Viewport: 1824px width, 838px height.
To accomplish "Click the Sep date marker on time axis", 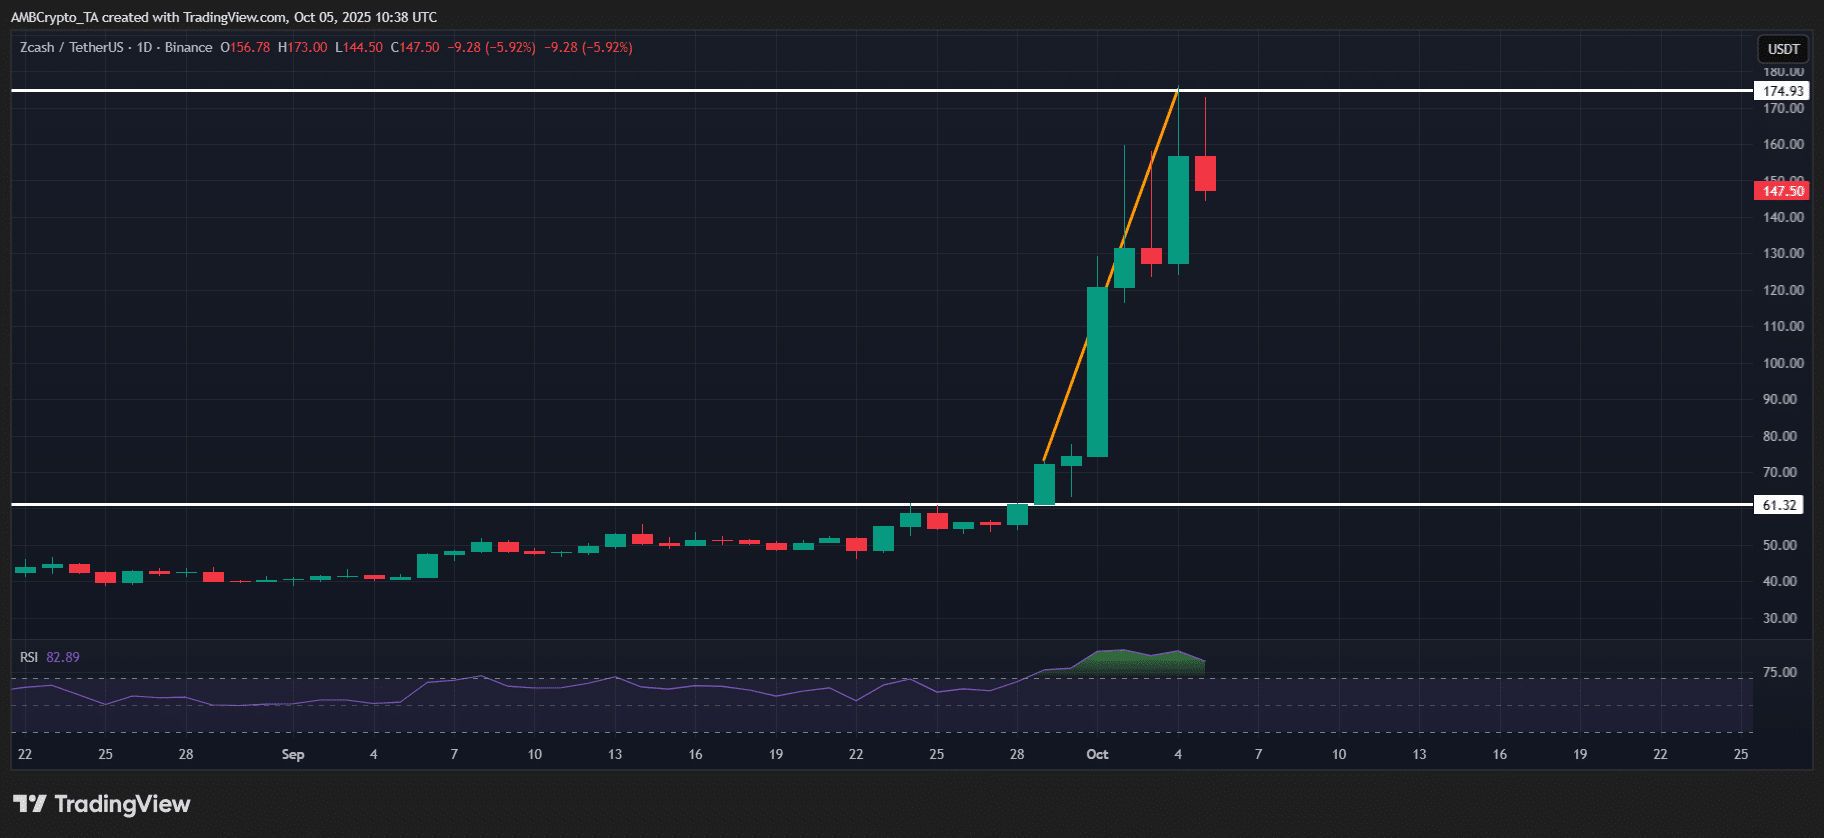I will click(x=293, y=754).
